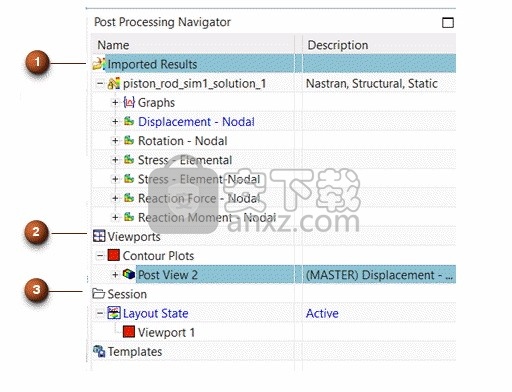The height and width of the screenshot is (392, 512).
Task: Click the Rotation - Nodal result icon
Action: click(x=129, y=140)
